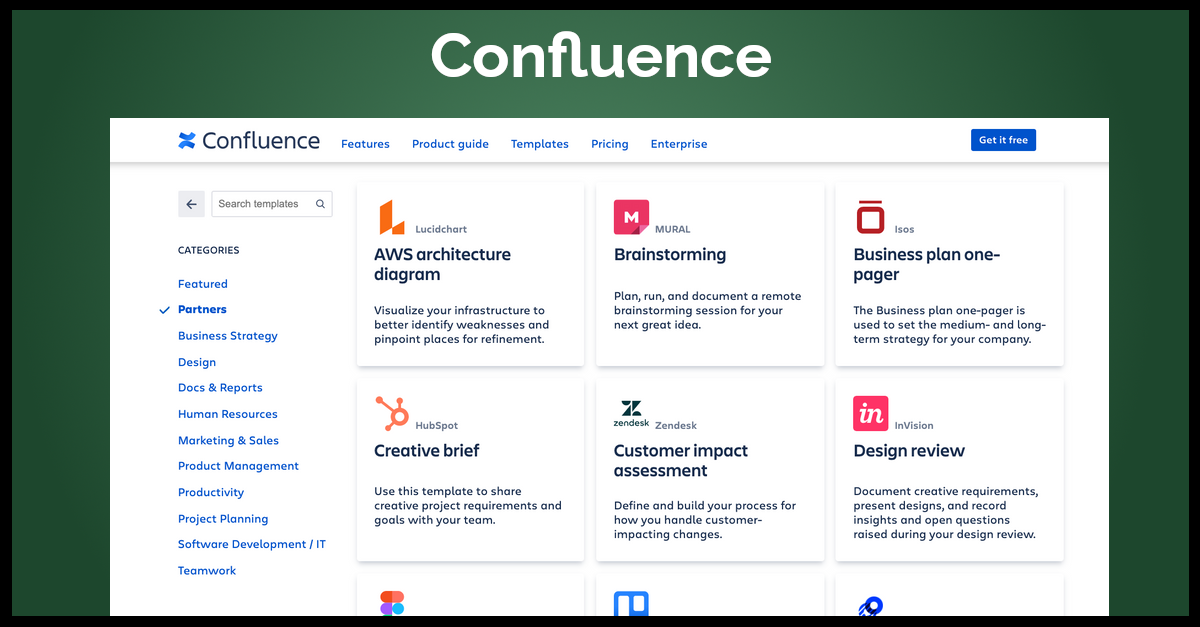Click the Confluence logo in the header

click(x=249, y=141)
